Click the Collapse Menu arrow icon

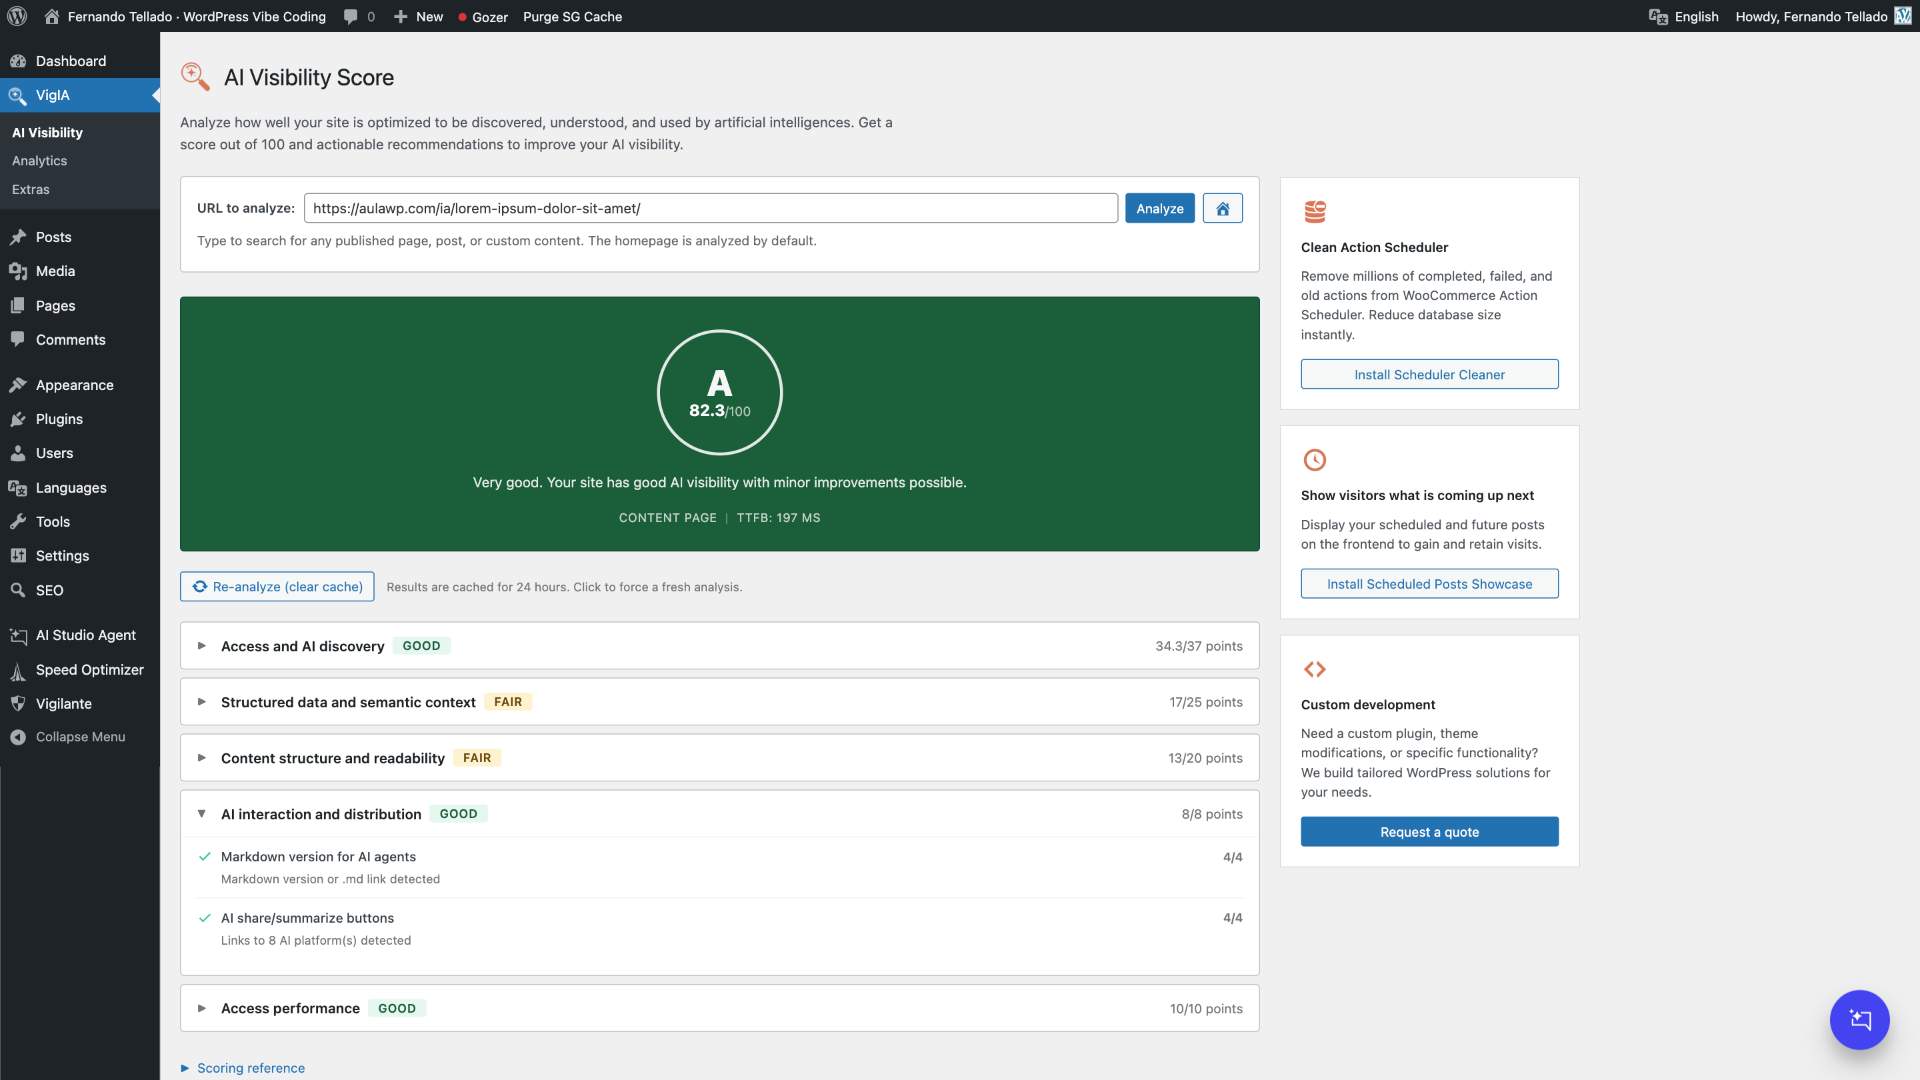pyautogui.click(x=16, y=737)
